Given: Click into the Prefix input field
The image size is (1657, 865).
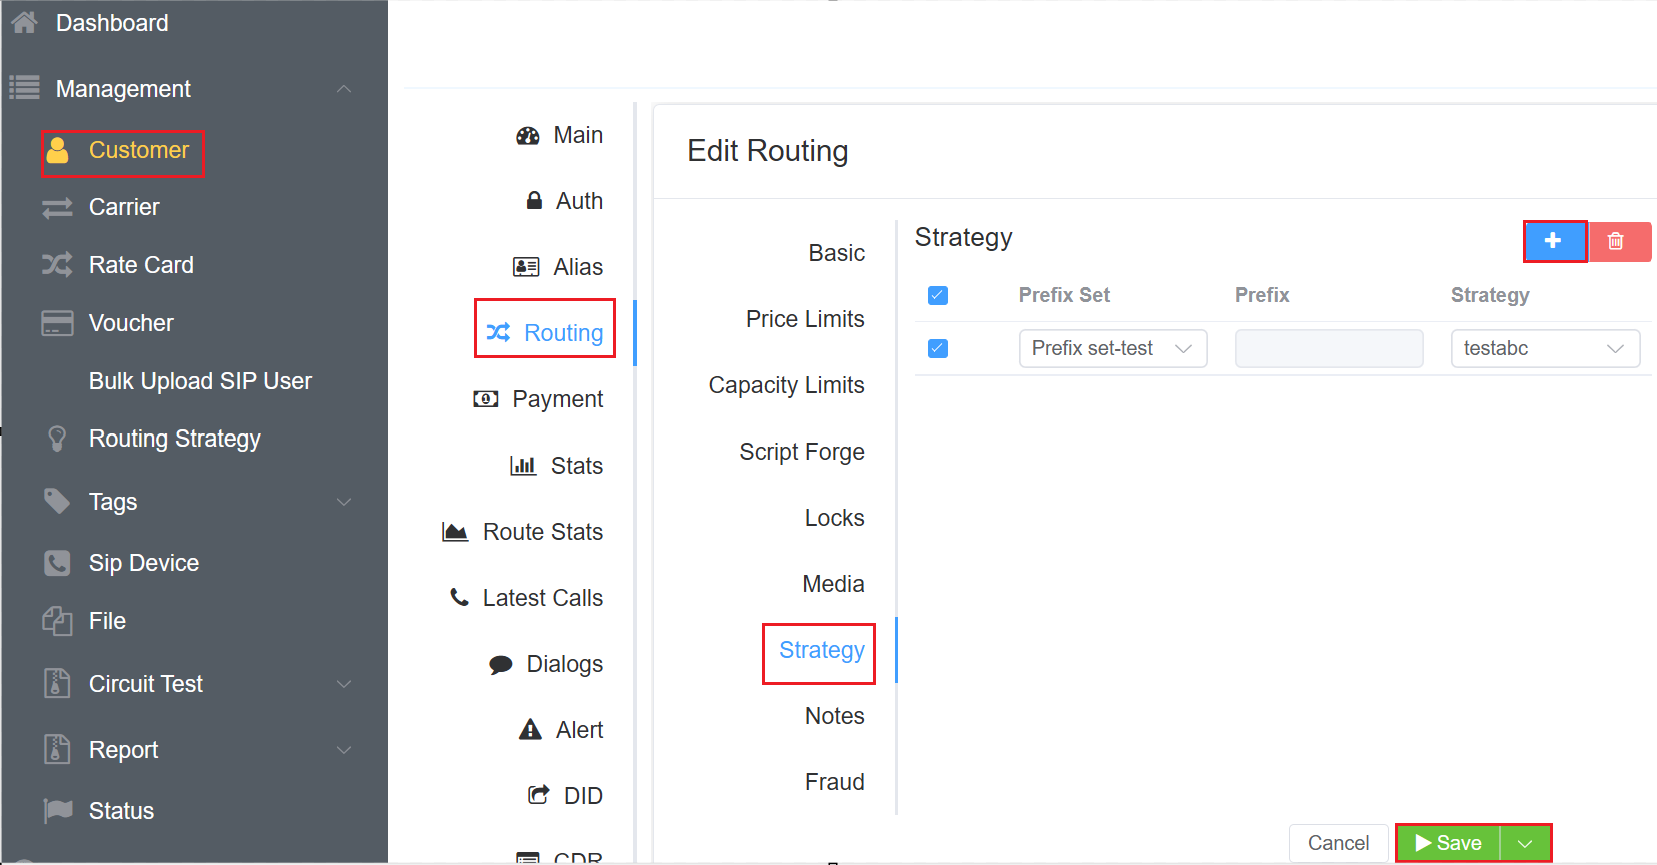Looking at the screenshot, I should [x=1328, y=348].
